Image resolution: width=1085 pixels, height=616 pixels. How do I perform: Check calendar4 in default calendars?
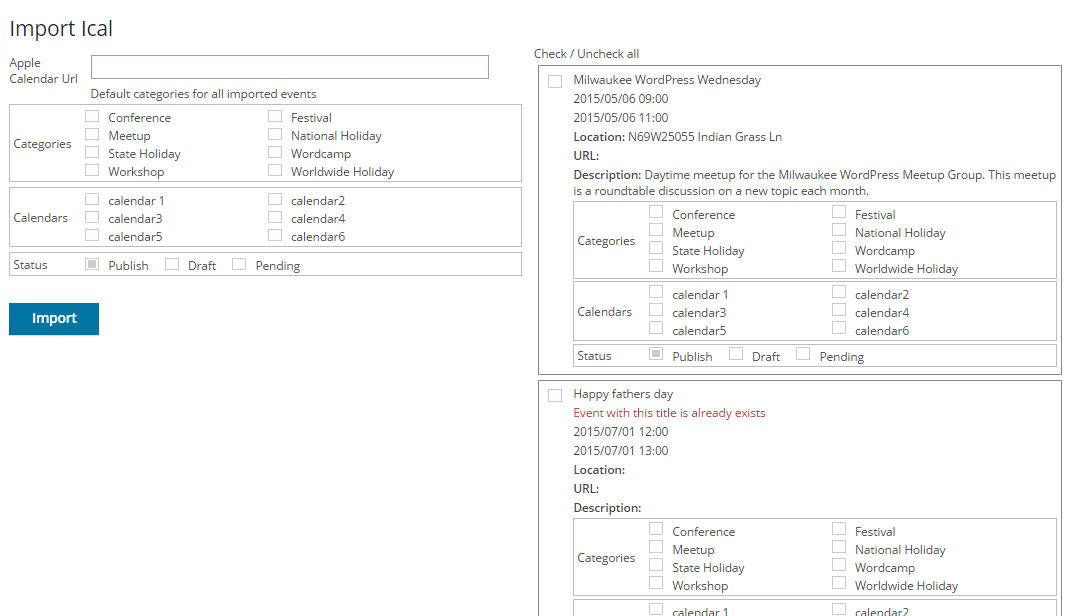275,217
